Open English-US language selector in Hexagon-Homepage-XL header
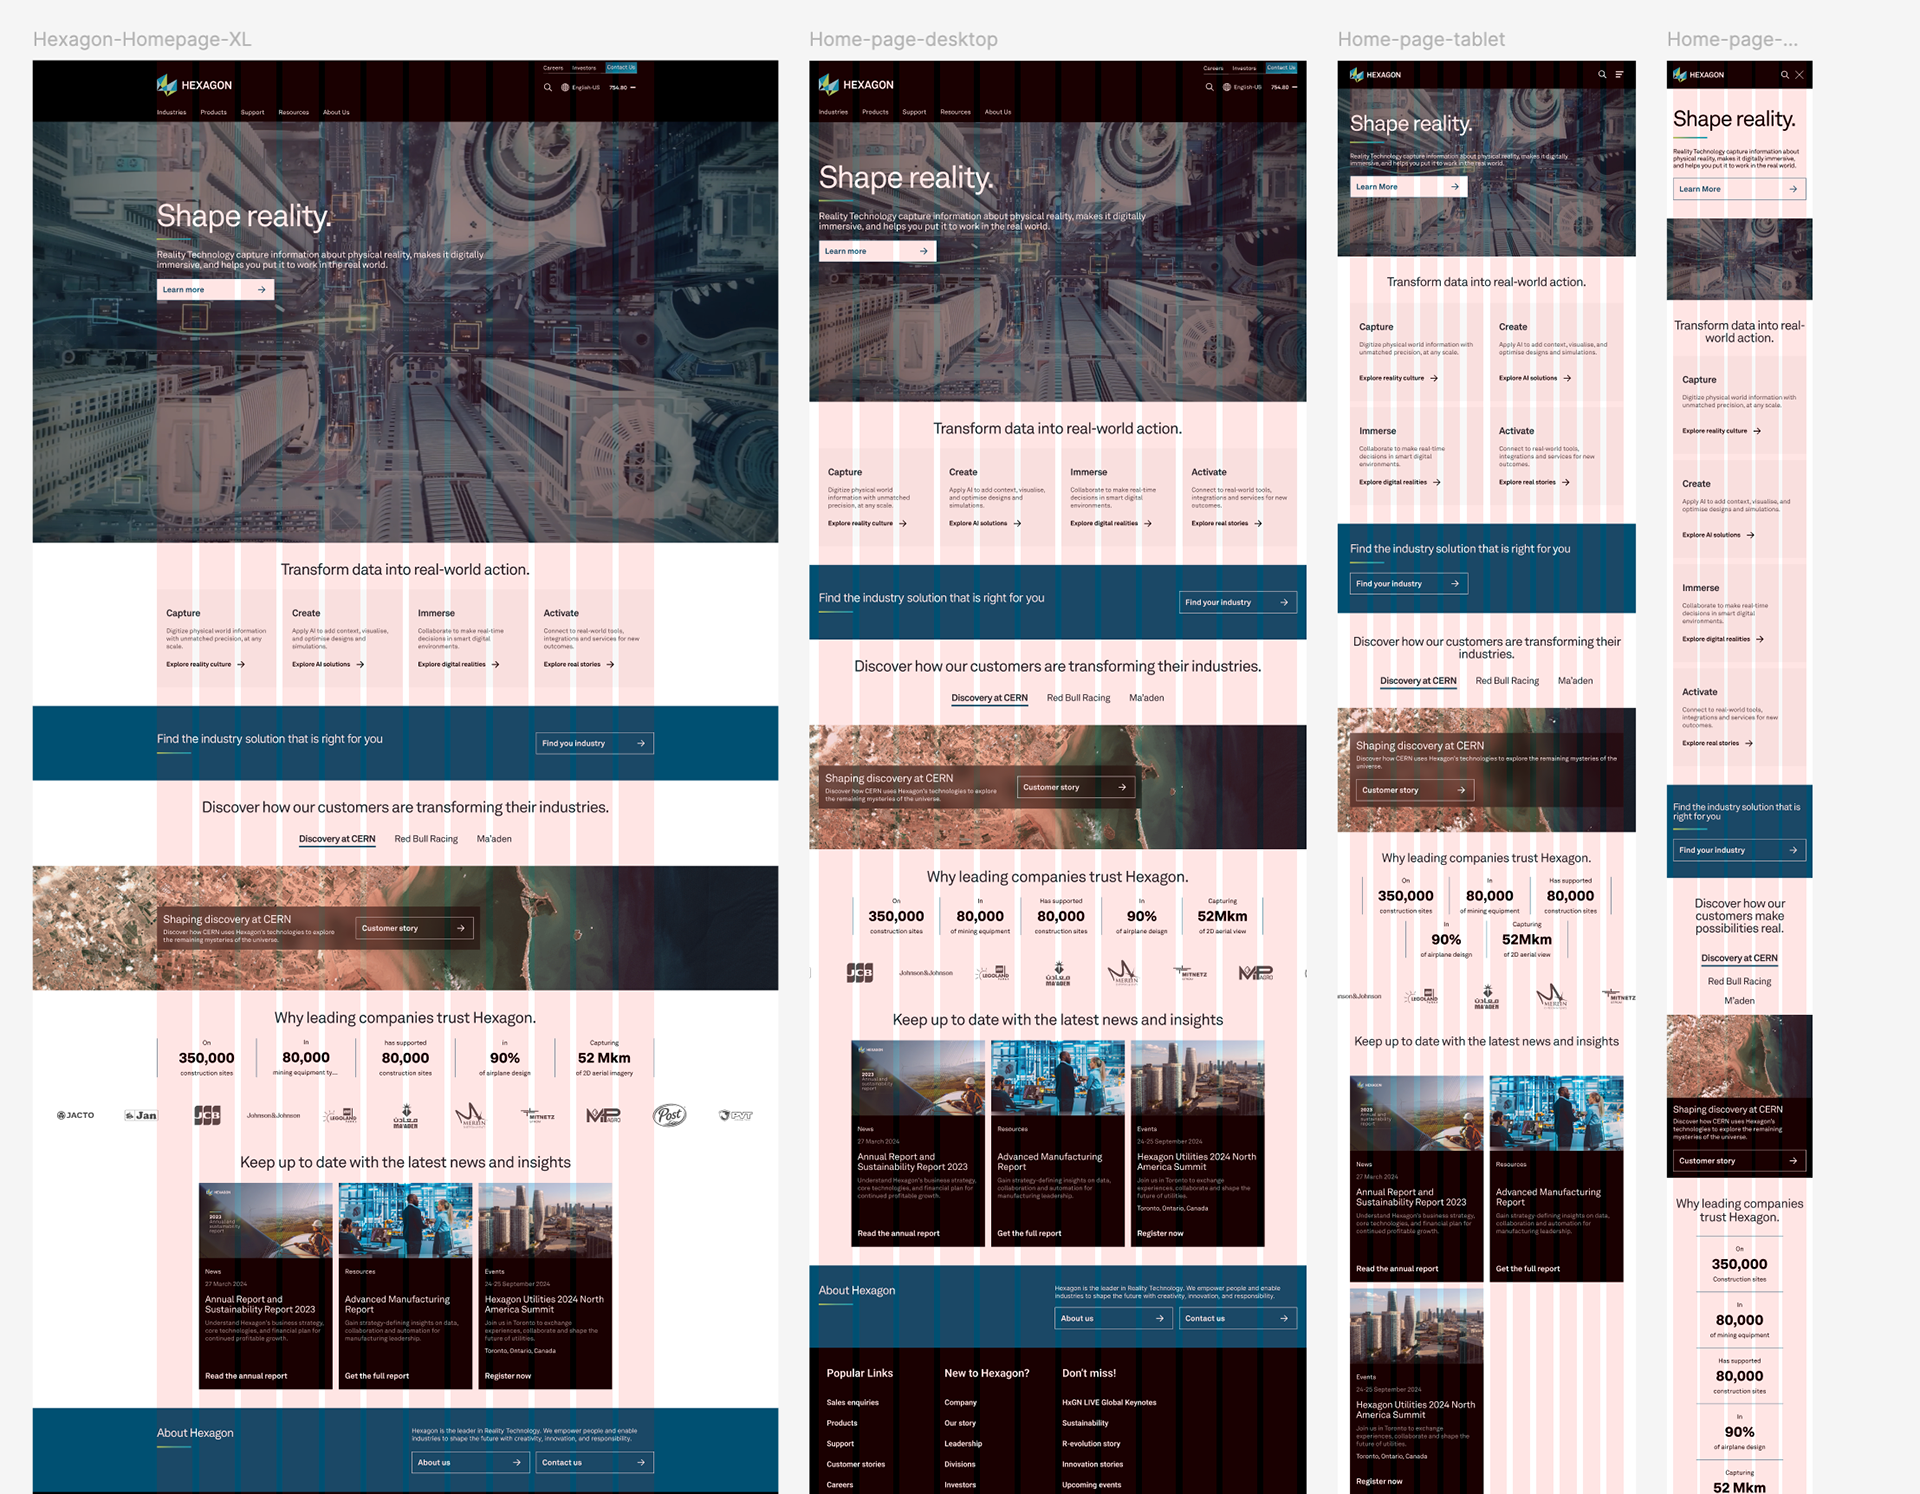 [x=580, y=87]
